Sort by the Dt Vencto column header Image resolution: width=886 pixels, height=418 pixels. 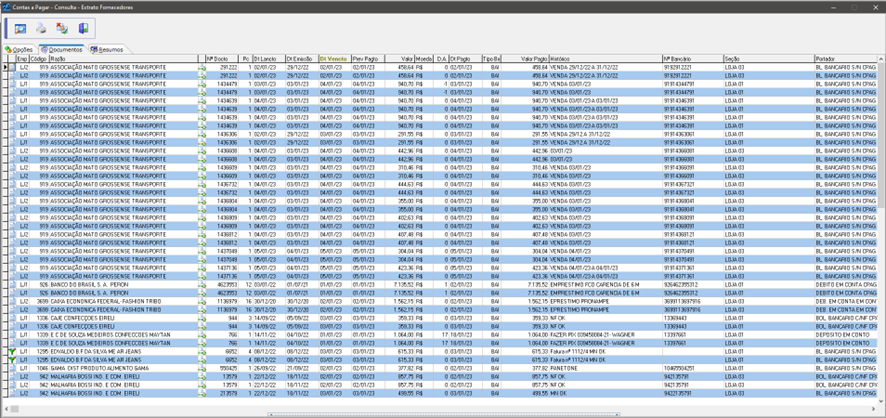(x=333, y=59)
